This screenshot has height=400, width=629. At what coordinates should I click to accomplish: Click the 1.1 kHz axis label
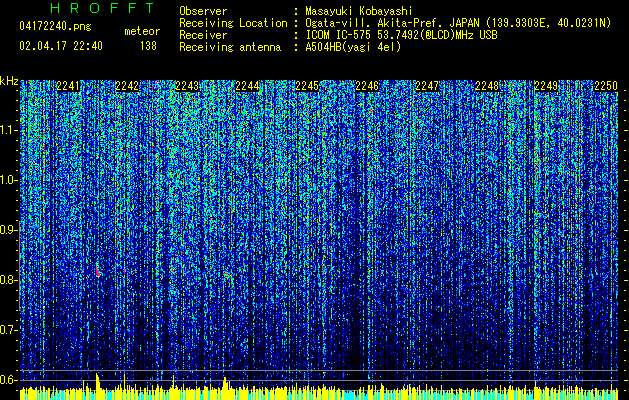point(9,130)
